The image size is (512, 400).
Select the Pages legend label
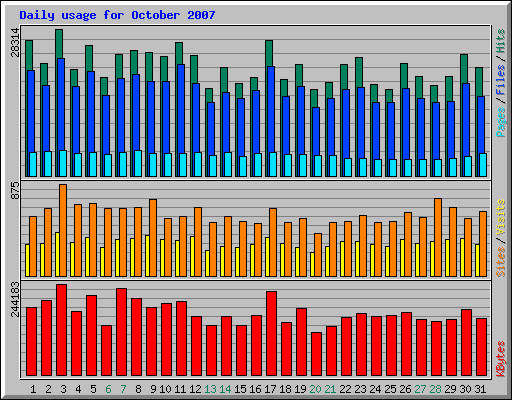point(501,122)
